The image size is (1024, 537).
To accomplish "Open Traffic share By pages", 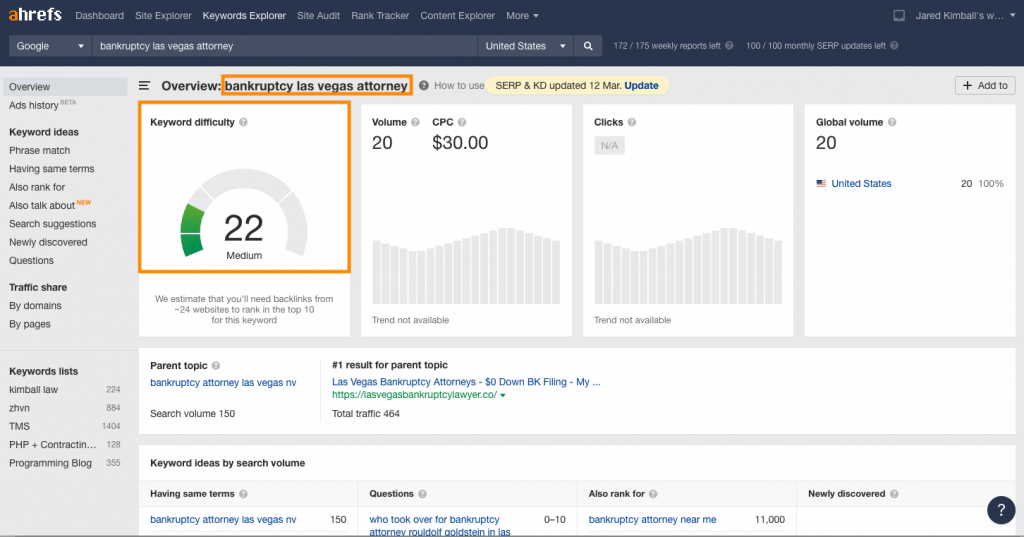I will tap(29, 324).
